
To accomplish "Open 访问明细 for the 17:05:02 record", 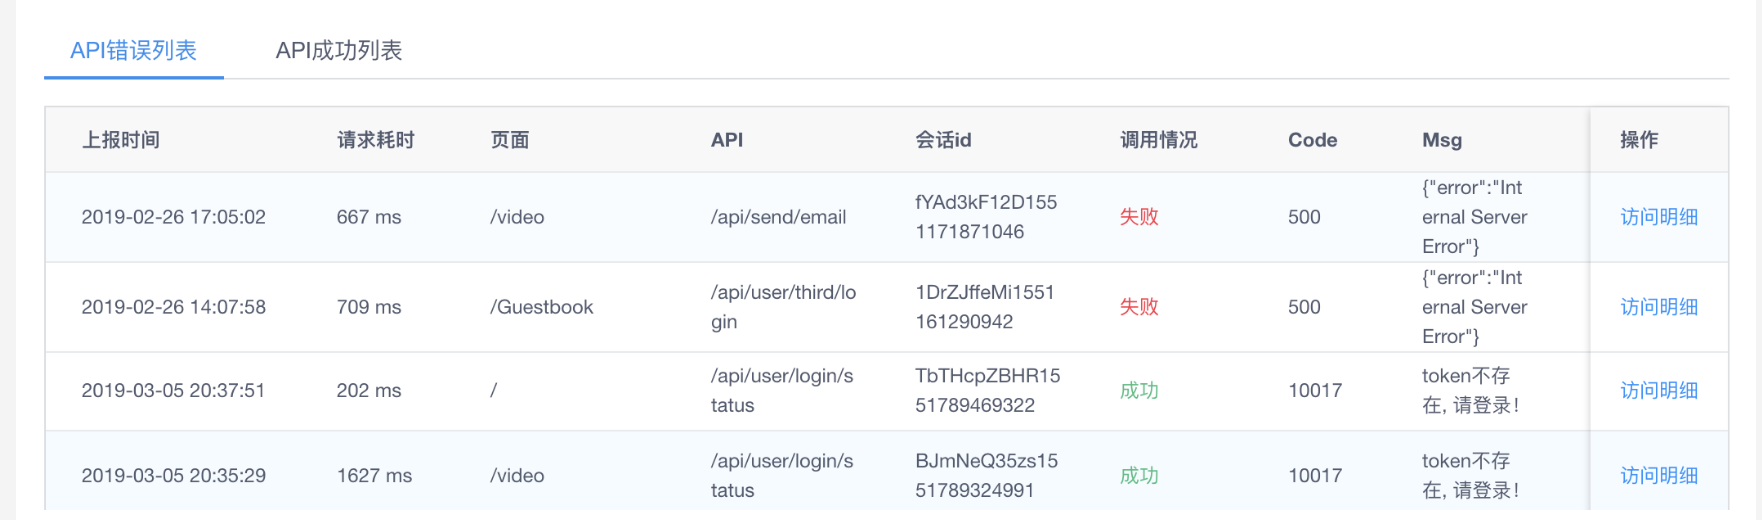I will (x=1658, y=217).
